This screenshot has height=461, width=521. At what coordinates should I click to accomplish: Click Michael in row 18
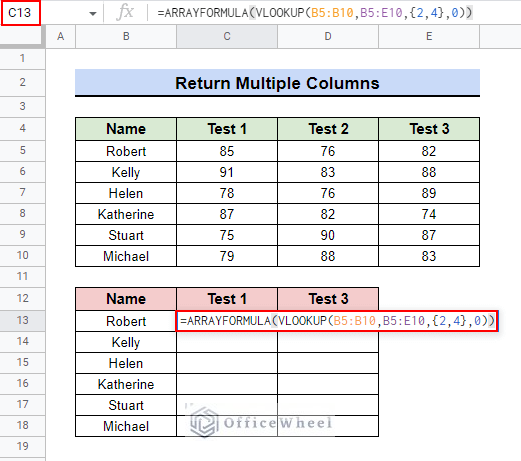tap(126, 426)
